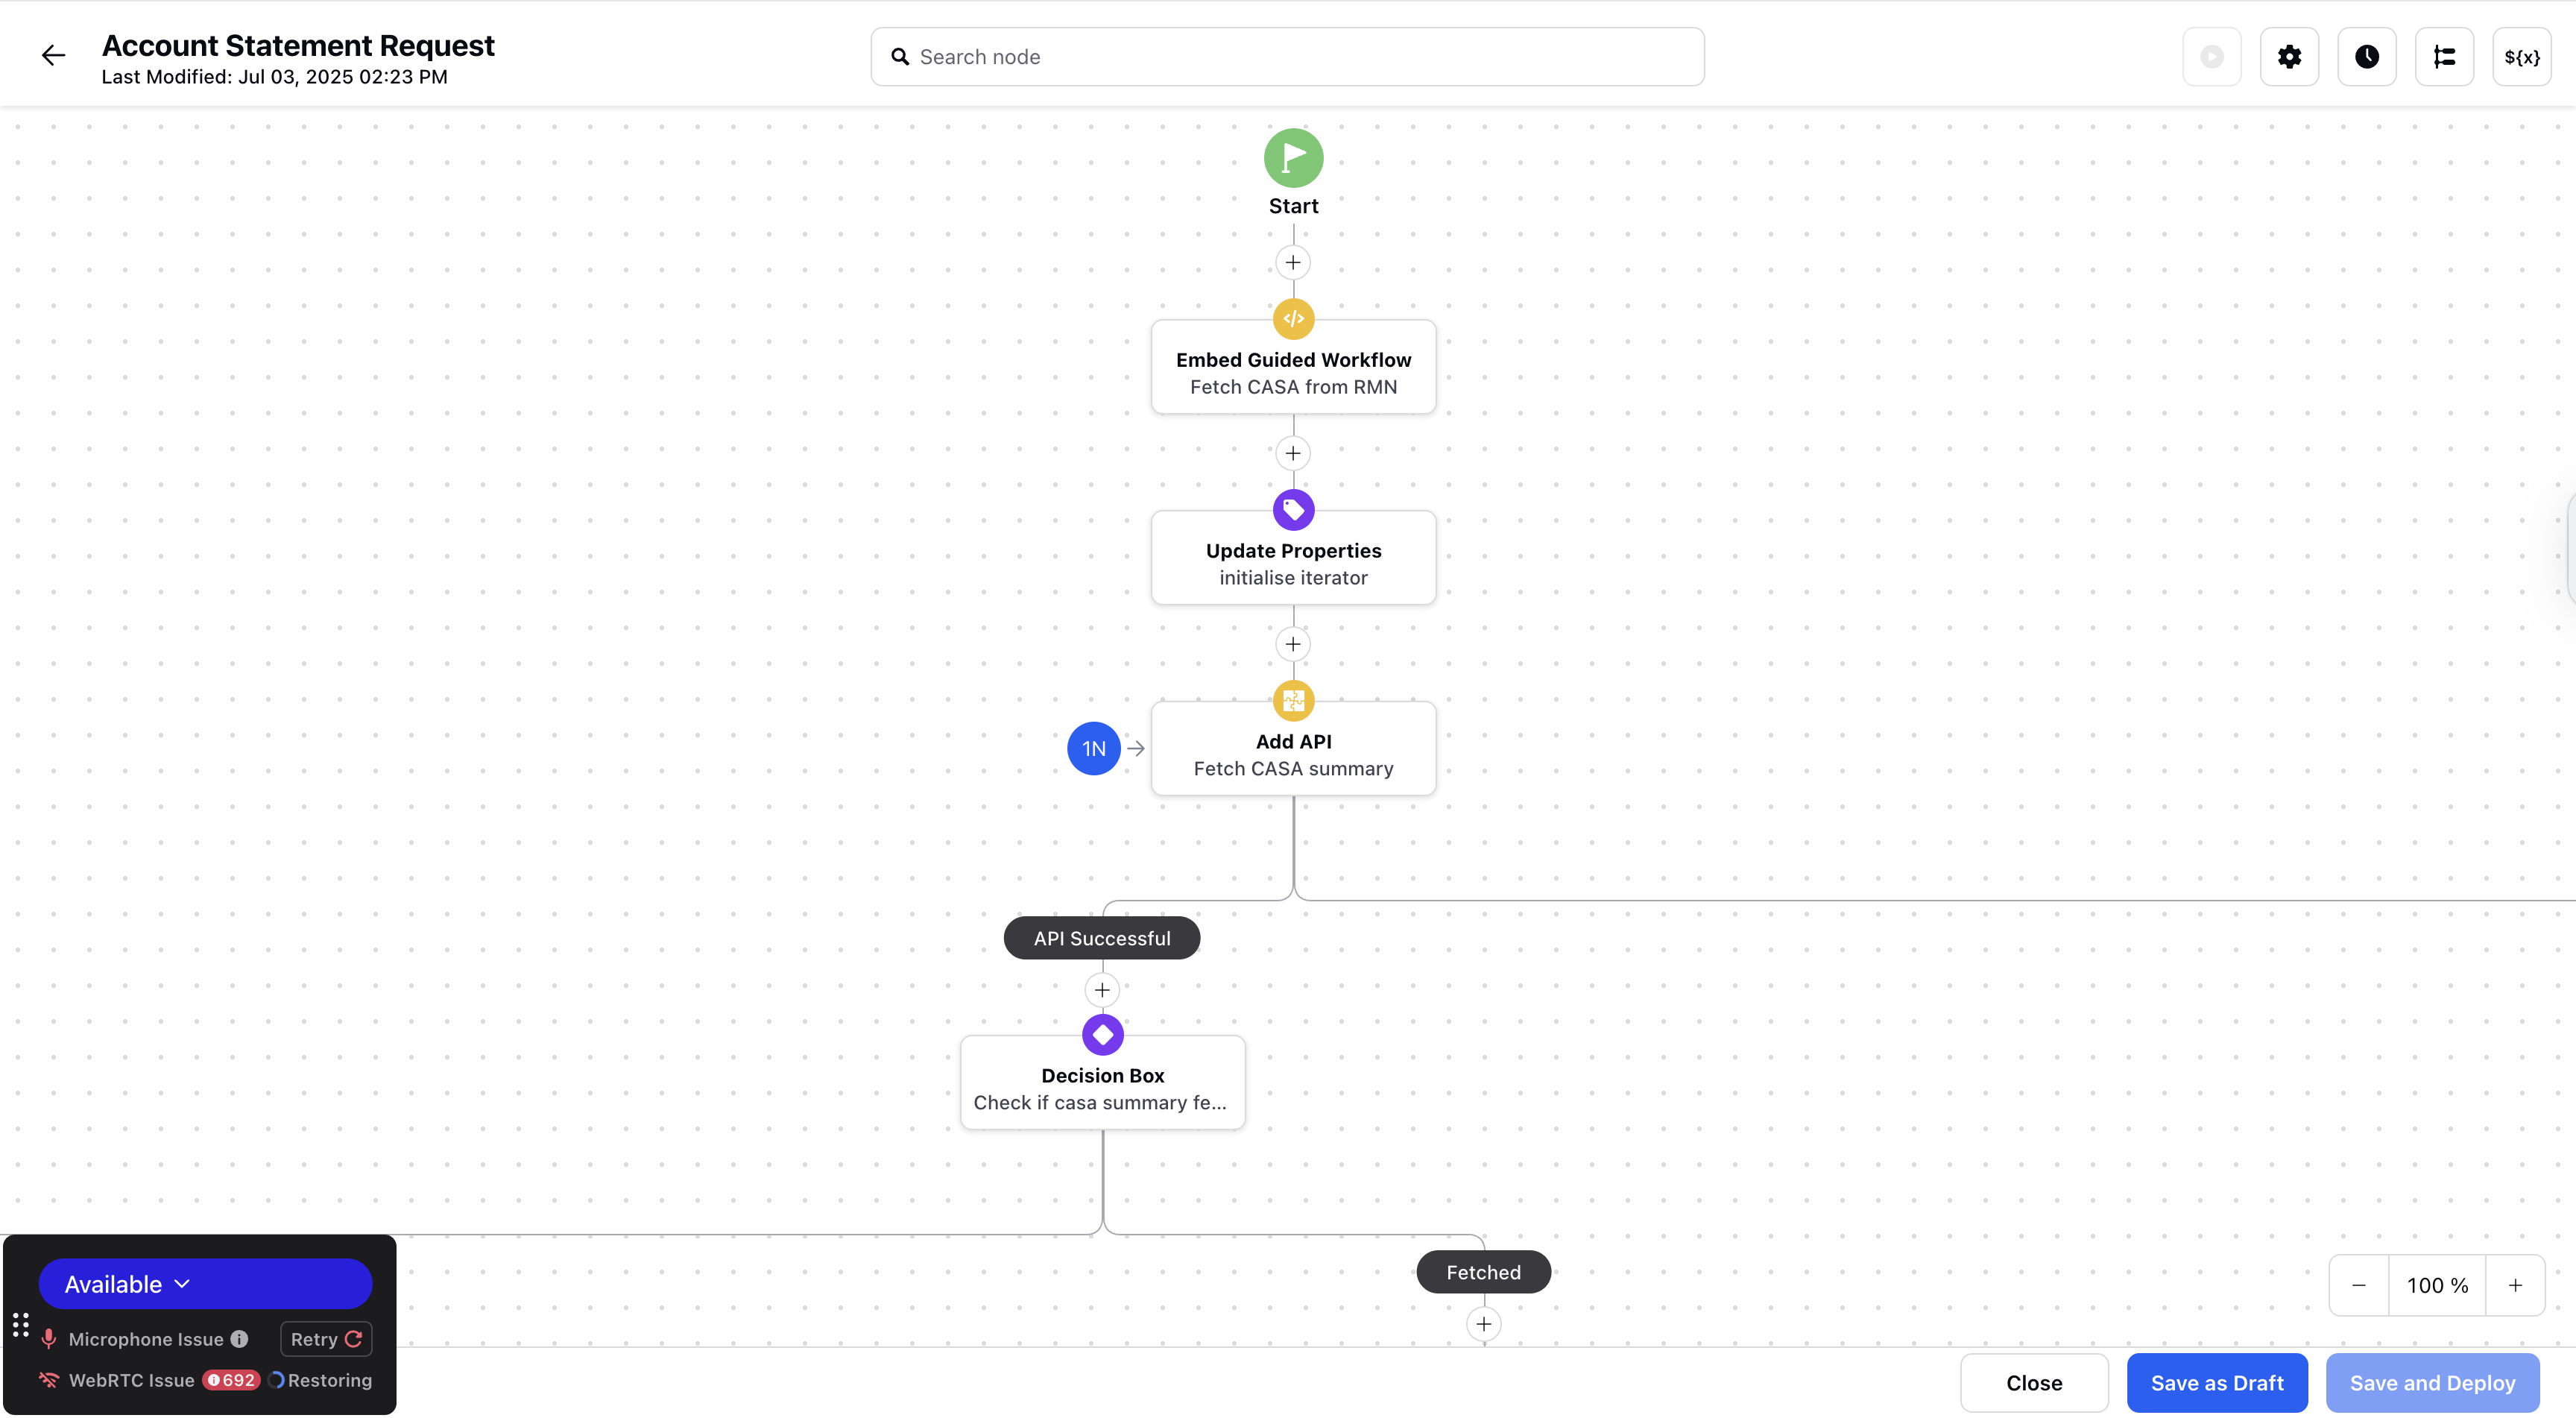The image size is (2576, 1418).
Task: Click the drag handle dots on widget
Action: point(20,1325)
